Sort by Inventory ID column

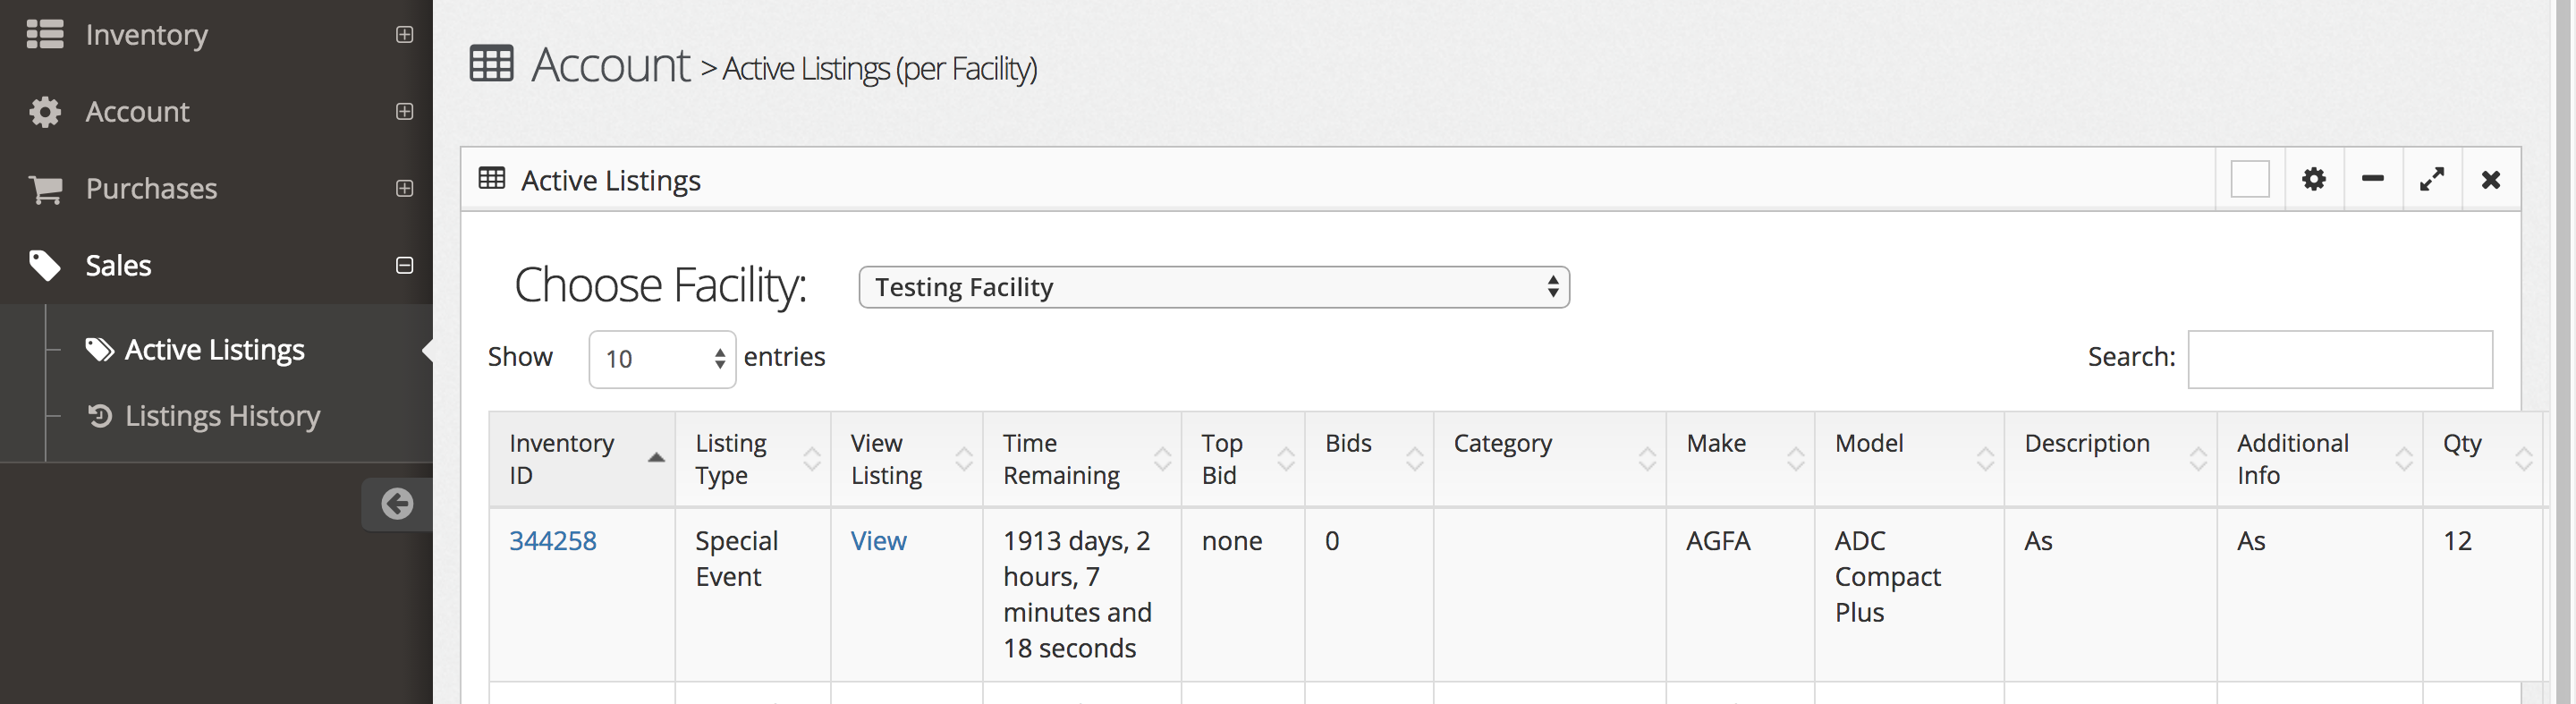[582, 459]
